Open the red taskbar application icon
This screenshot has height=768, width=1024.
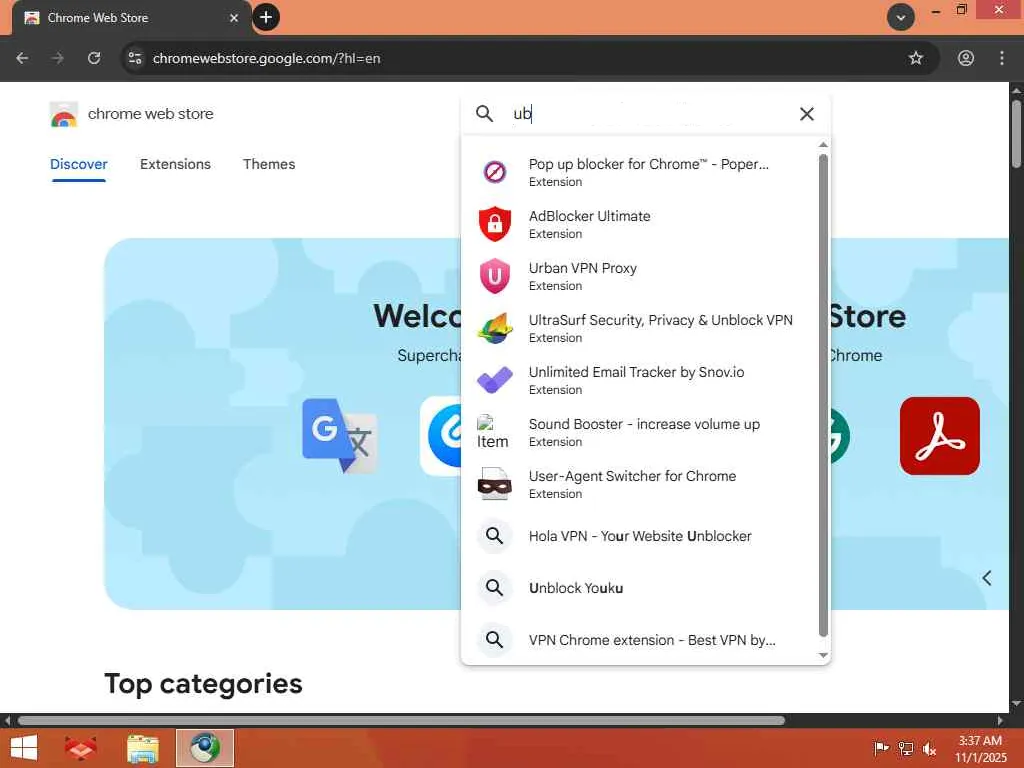(80, 748)
